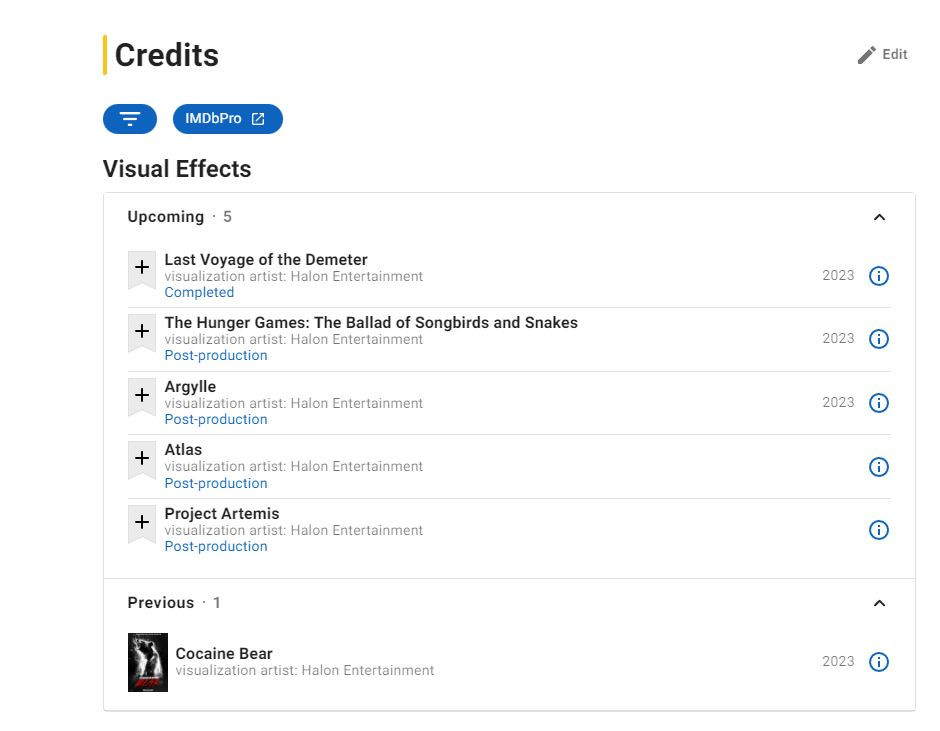
Task: Show info for Atlas credit
Action: coord(879,467)
